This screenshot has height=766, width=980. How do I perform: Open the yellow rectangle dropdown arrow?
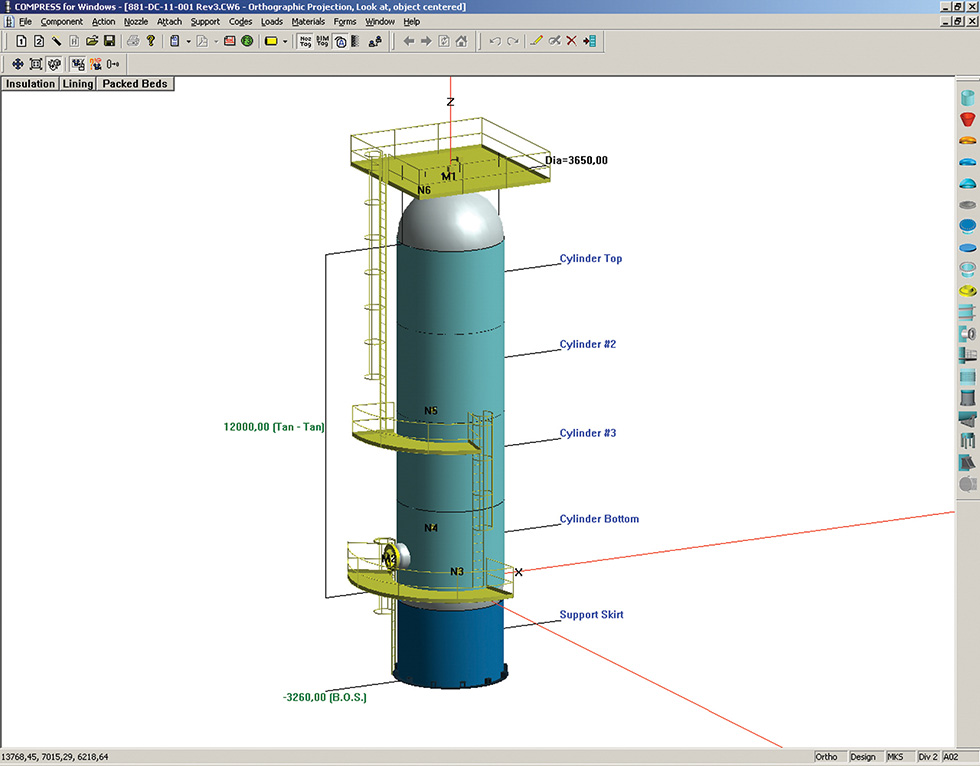285,42
